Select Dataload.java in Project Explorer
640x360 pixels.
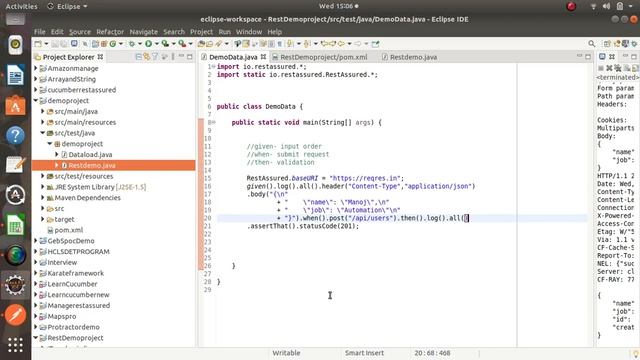click(90, 154)
